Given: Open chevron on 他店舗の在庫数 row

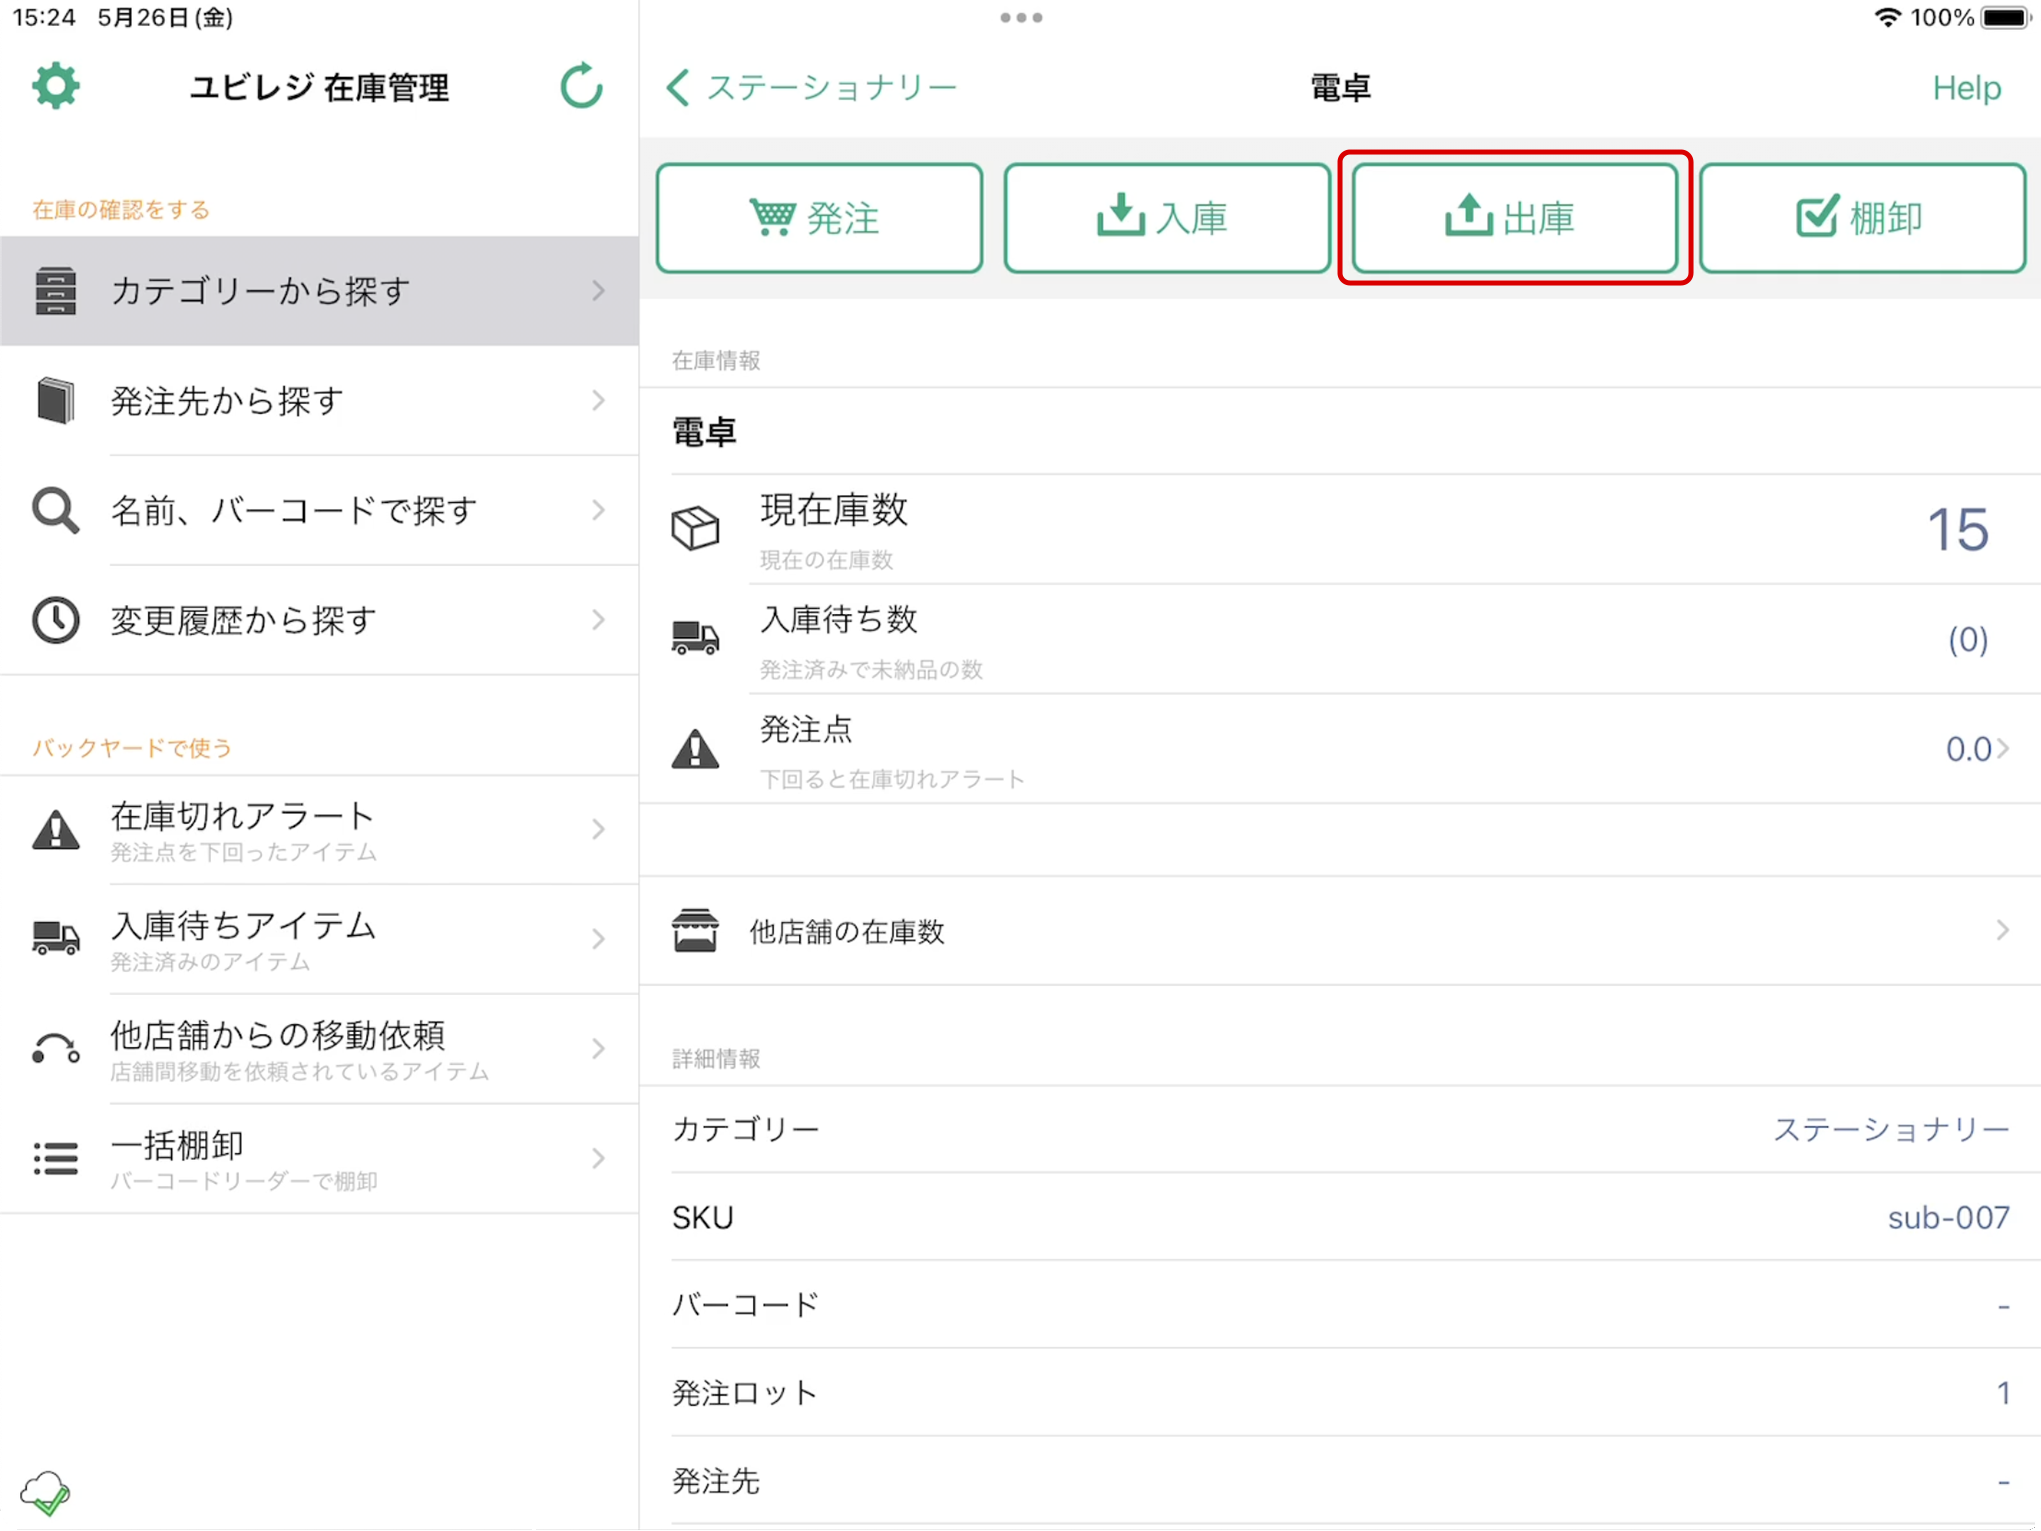Looking at the screenshot, I should click(2003, 931).
